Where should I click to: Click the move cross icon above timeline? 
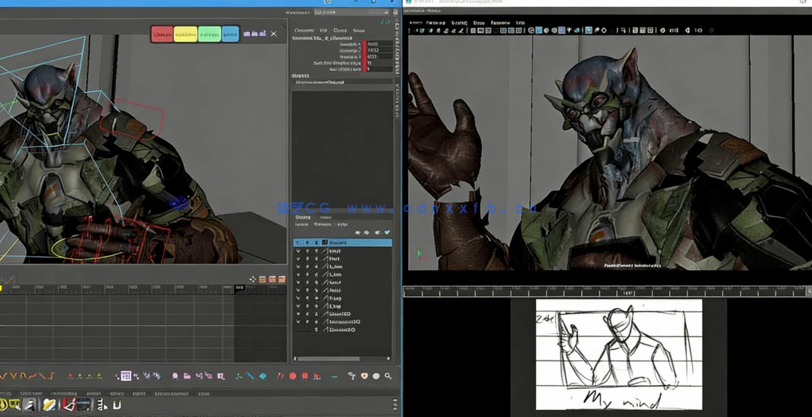[x=252, y=280]
